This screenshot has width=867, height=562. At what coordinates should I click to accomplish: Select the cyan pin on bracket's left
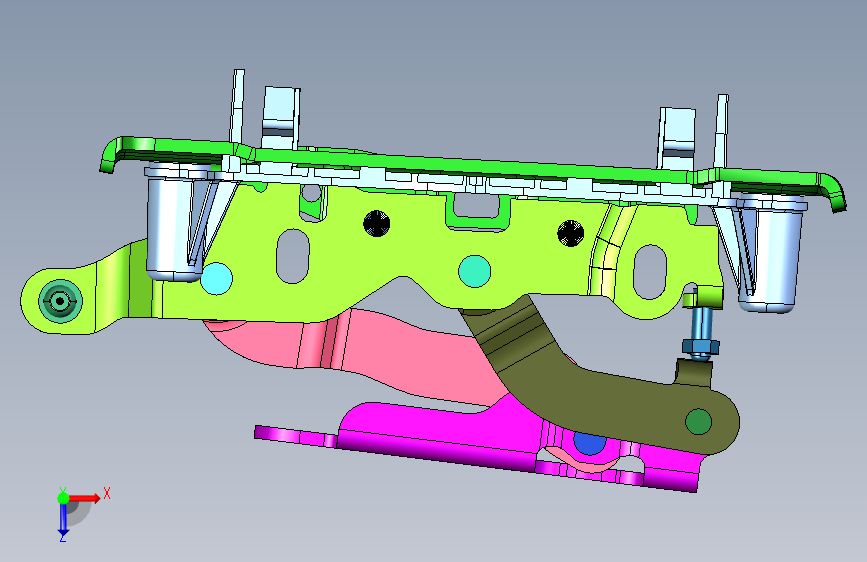coord(216,278)
